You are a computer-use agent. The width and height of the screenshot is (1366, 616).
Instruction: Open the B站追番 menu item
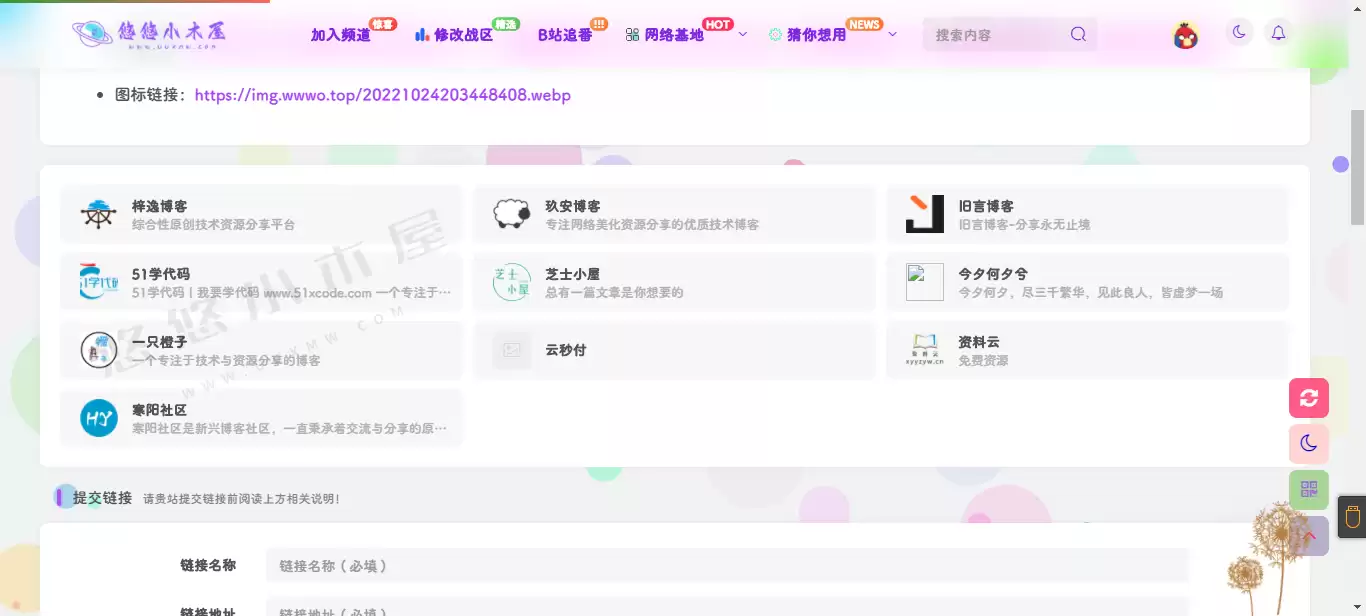[563, 33]
